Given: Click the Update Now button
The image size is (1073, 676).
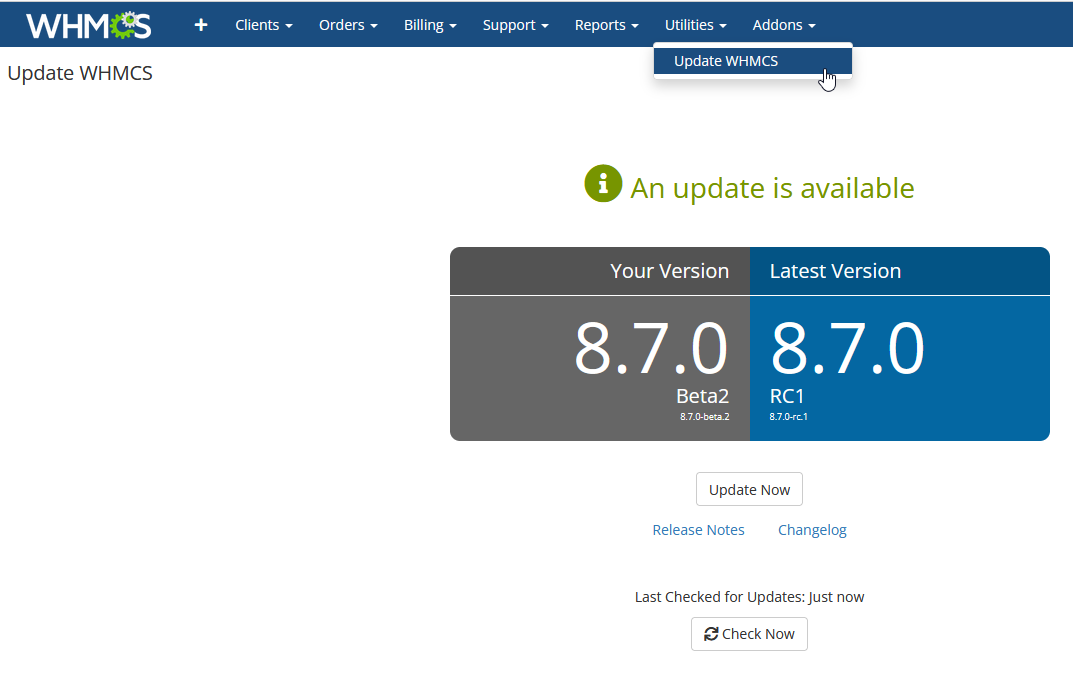Looking at the screenshot, I should pyautogui.click(x=749, y=489).
